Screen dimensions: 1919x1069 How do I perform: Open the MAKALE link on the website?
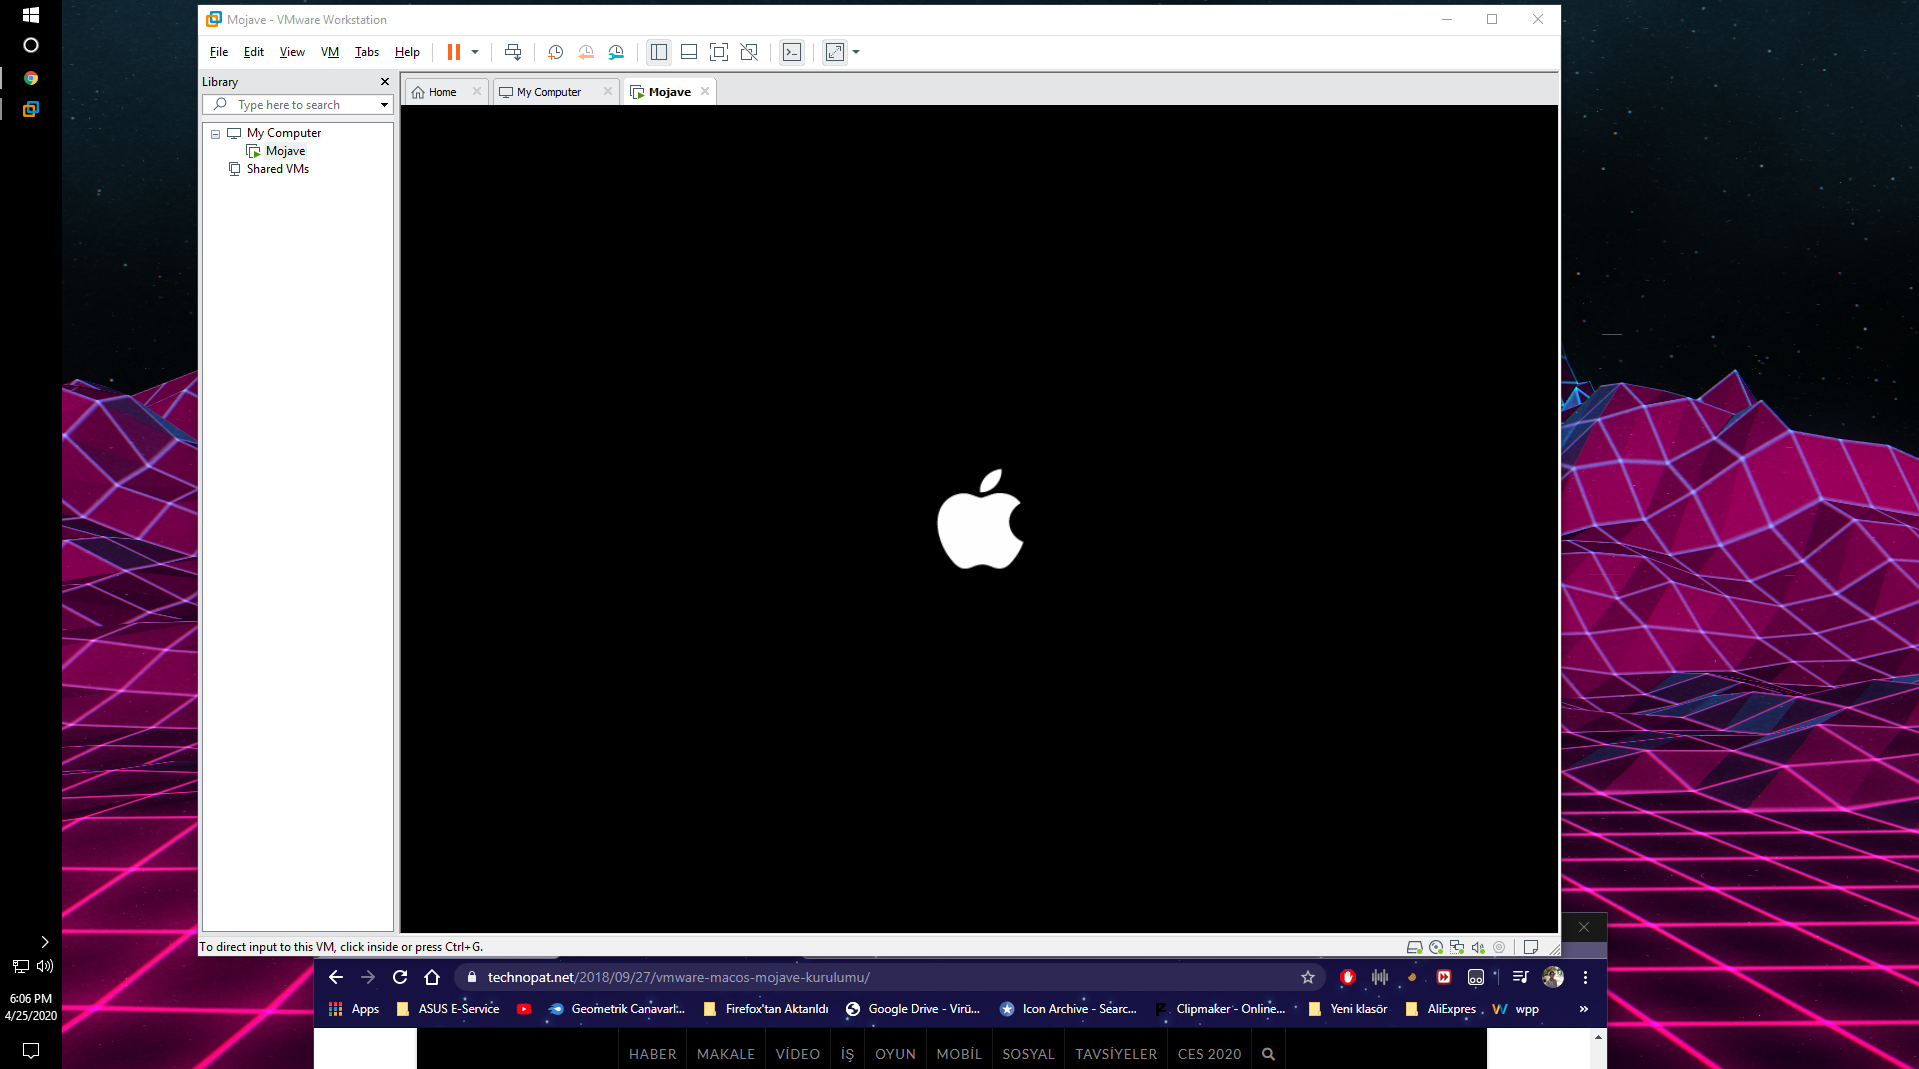pos(725,1054)
